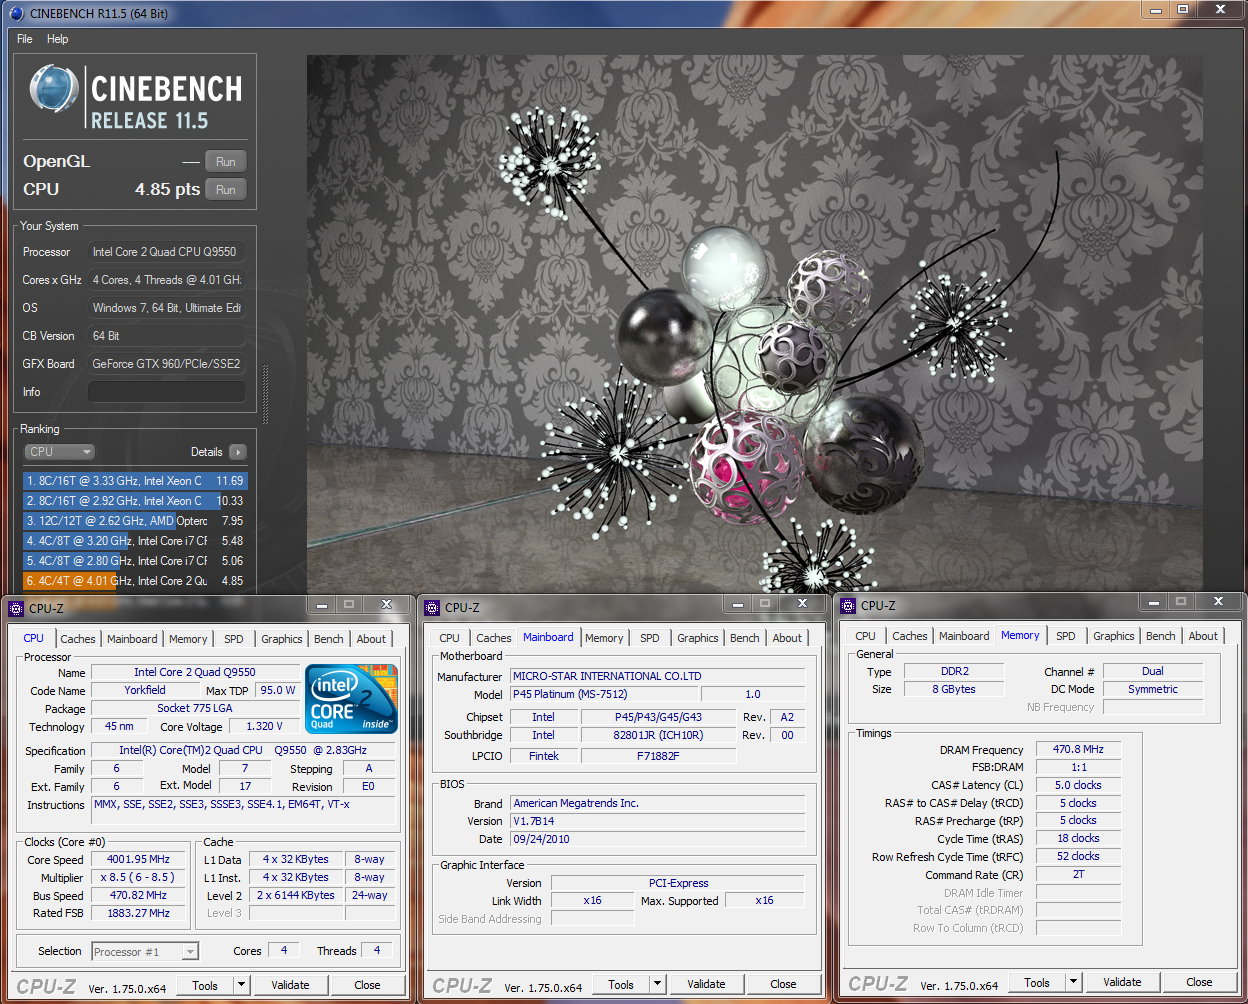This screenshot has width=1248, height=1004.
Task: Click Tools button in right CPU-Z window
Action: (1037, 983)
